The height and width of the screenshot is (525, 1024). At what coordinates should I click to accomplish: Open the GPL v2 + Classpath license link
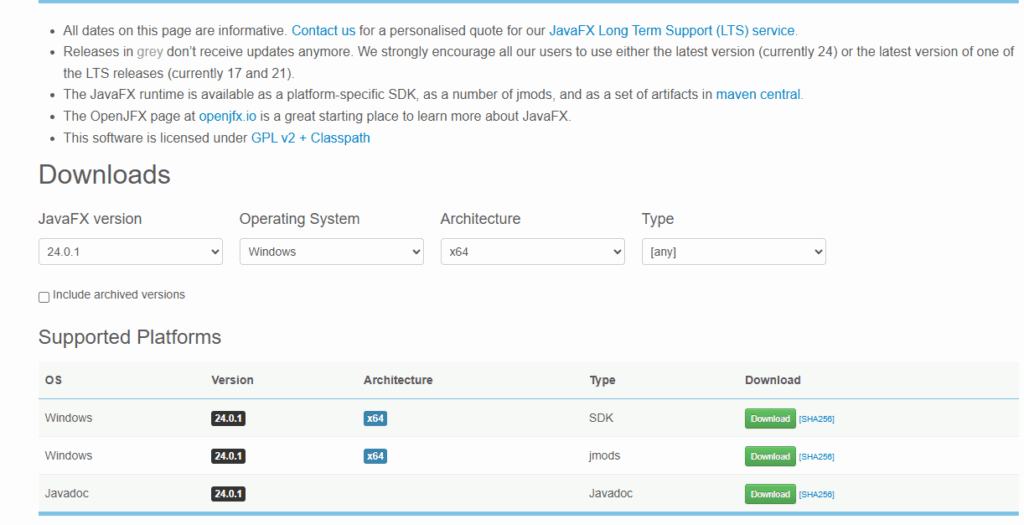[310, 138]
